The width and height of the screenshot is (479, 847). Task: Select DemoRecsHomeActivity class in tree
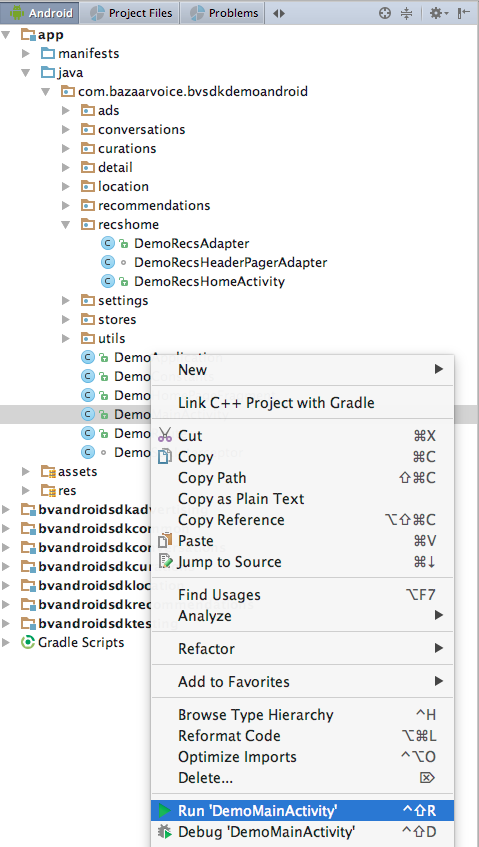point(209,281)
